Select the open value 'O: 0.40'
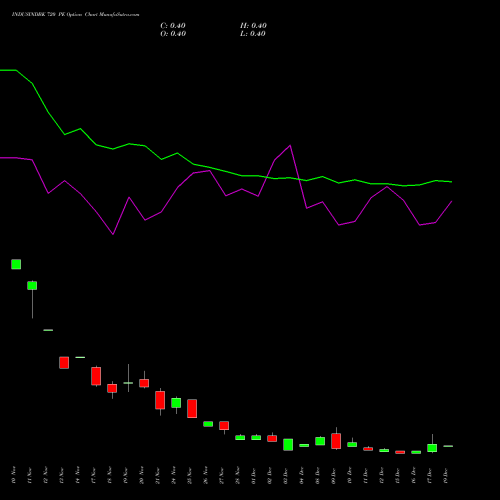The image size is (500, 500). point(173,34)
